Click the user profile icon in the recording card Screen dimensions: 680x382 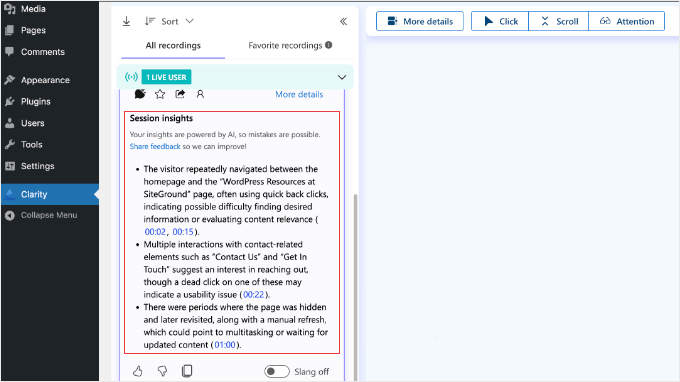[200, 94]
